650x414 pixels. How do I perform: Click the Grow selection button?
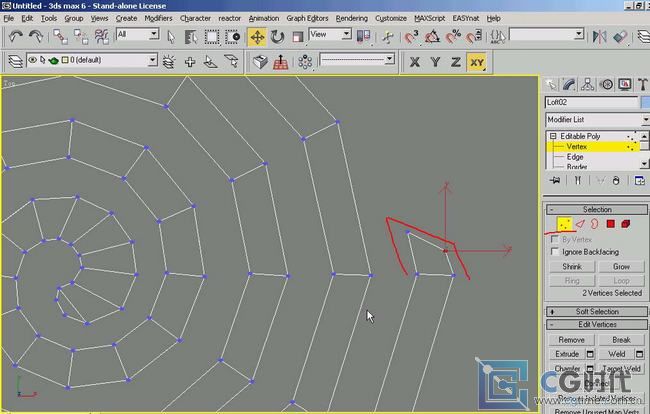[x=621, y=266]
